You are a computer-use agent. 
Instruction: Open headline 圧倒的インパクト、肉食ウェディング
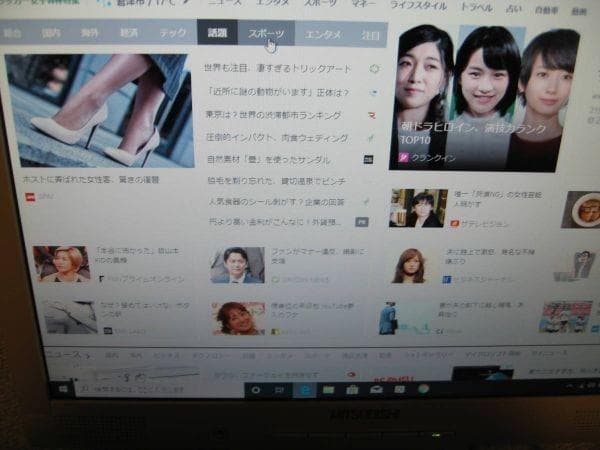[x=277, y=137]
